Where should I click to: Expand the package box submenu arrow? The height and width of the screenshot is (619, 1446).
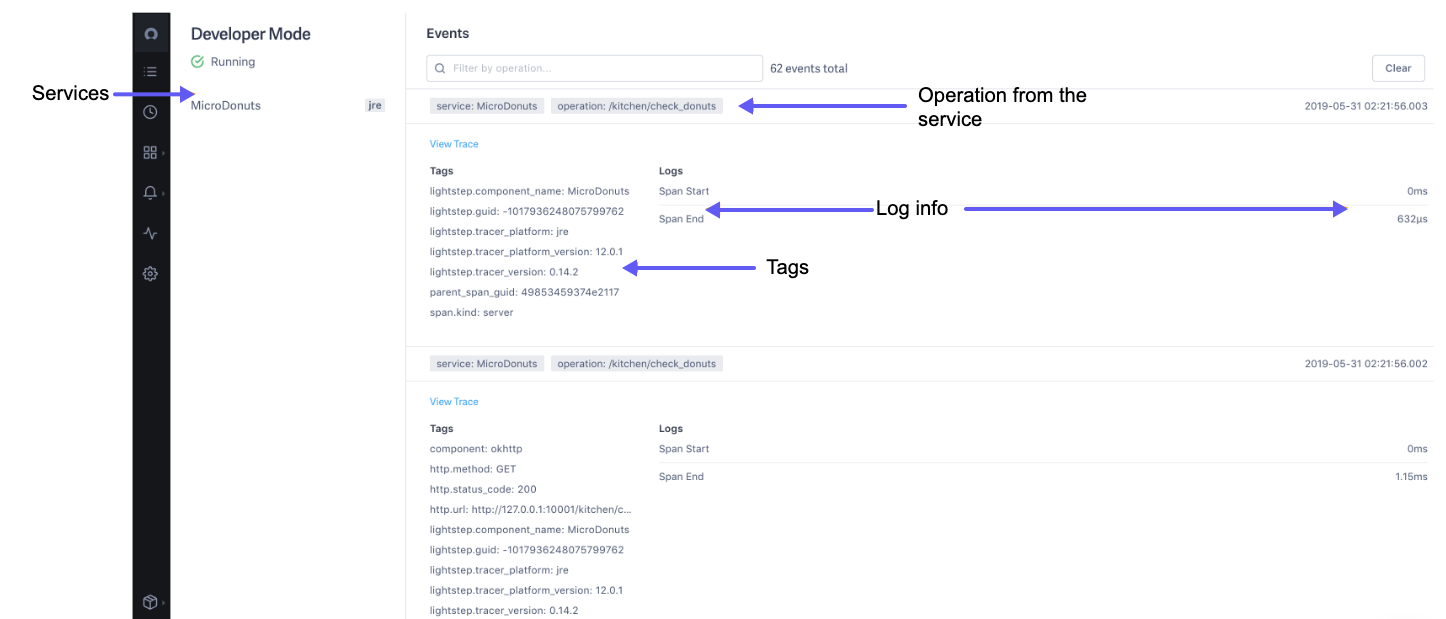click(163, 602)
